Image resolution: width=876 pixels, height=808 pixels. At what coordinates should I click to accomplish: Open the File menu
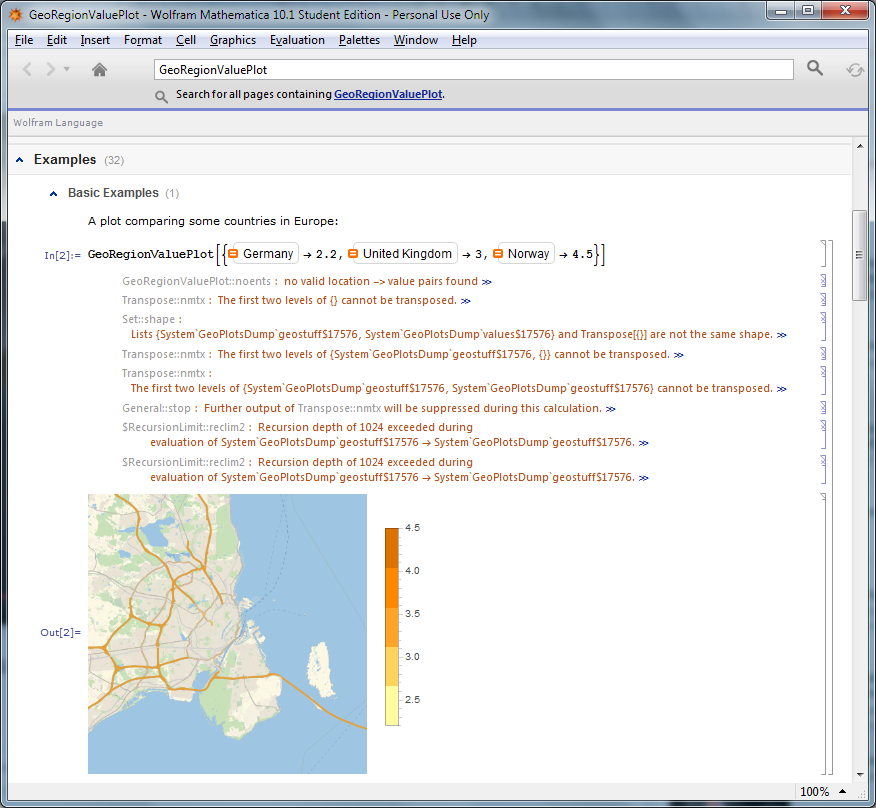tap(23, 40)
